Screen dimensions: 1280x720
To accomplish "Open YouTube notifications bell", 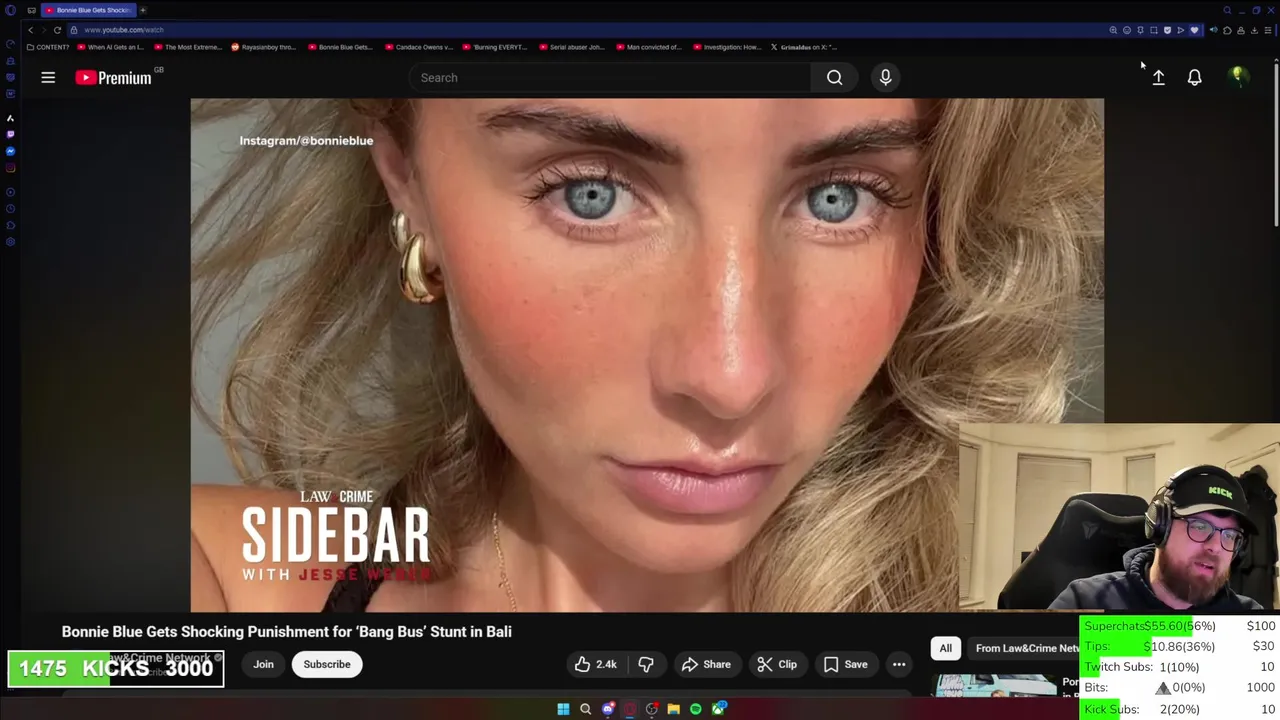I will tap(1194, 77).
